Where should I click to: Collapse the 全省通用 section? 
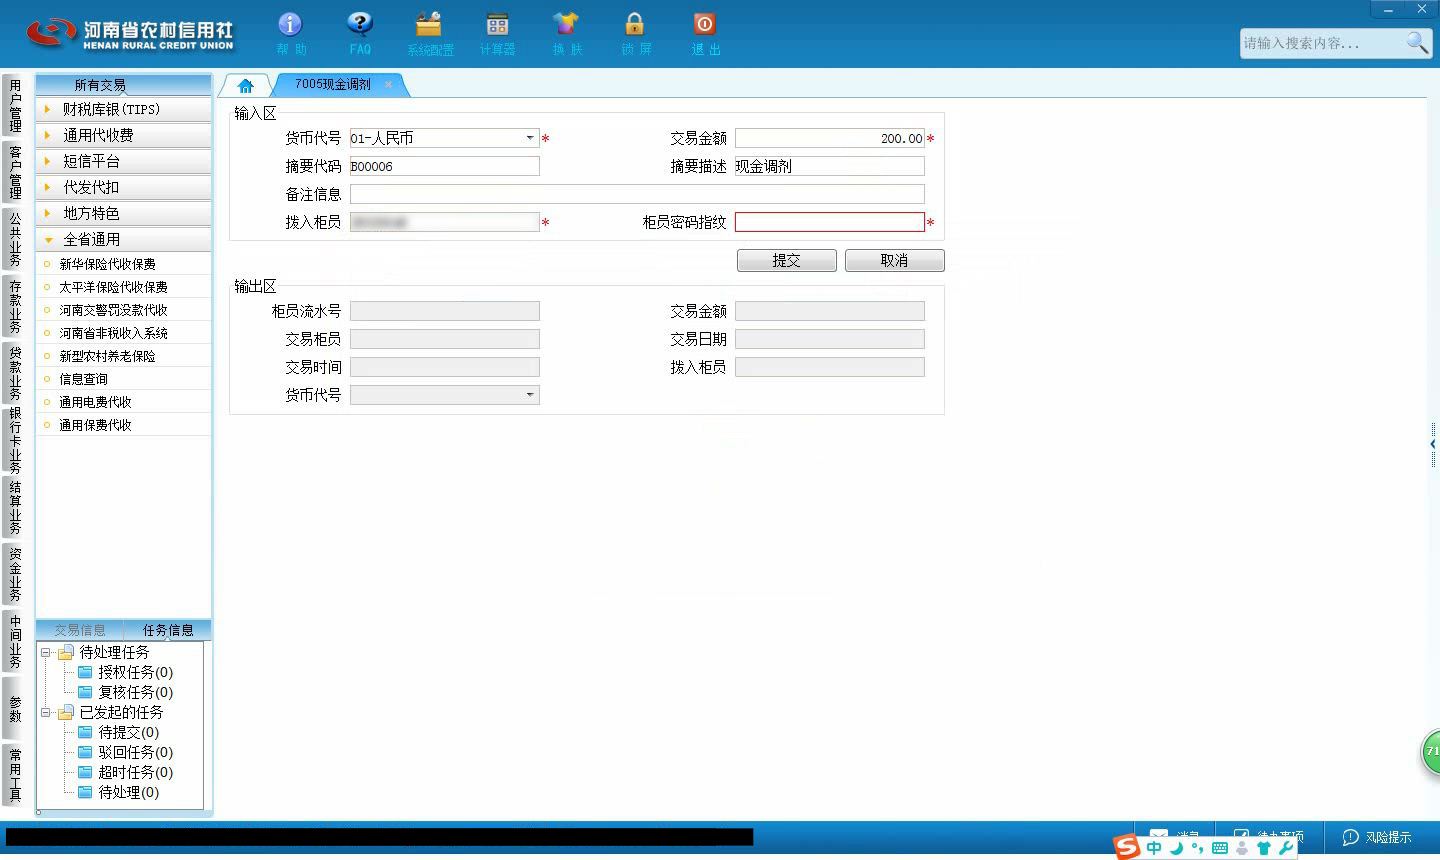[123, 239]
